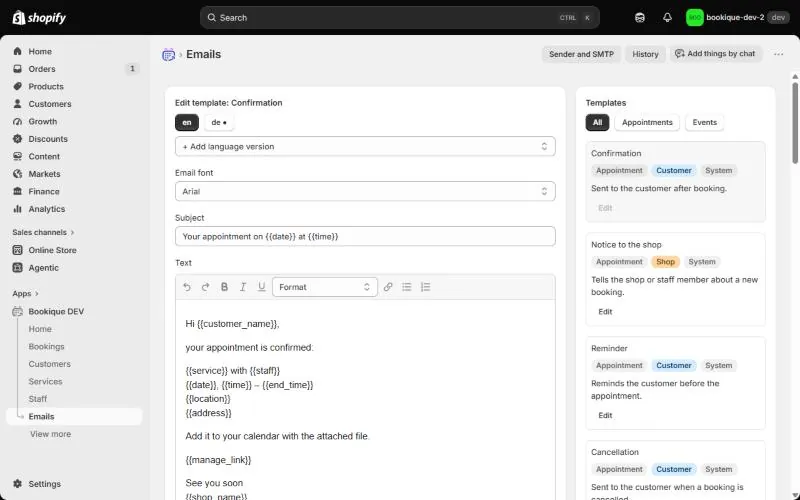This screenshot has width=800, height=500.
Task: Click the Settings gear icon
Action: pyautogui.click(x=18, y=484)
